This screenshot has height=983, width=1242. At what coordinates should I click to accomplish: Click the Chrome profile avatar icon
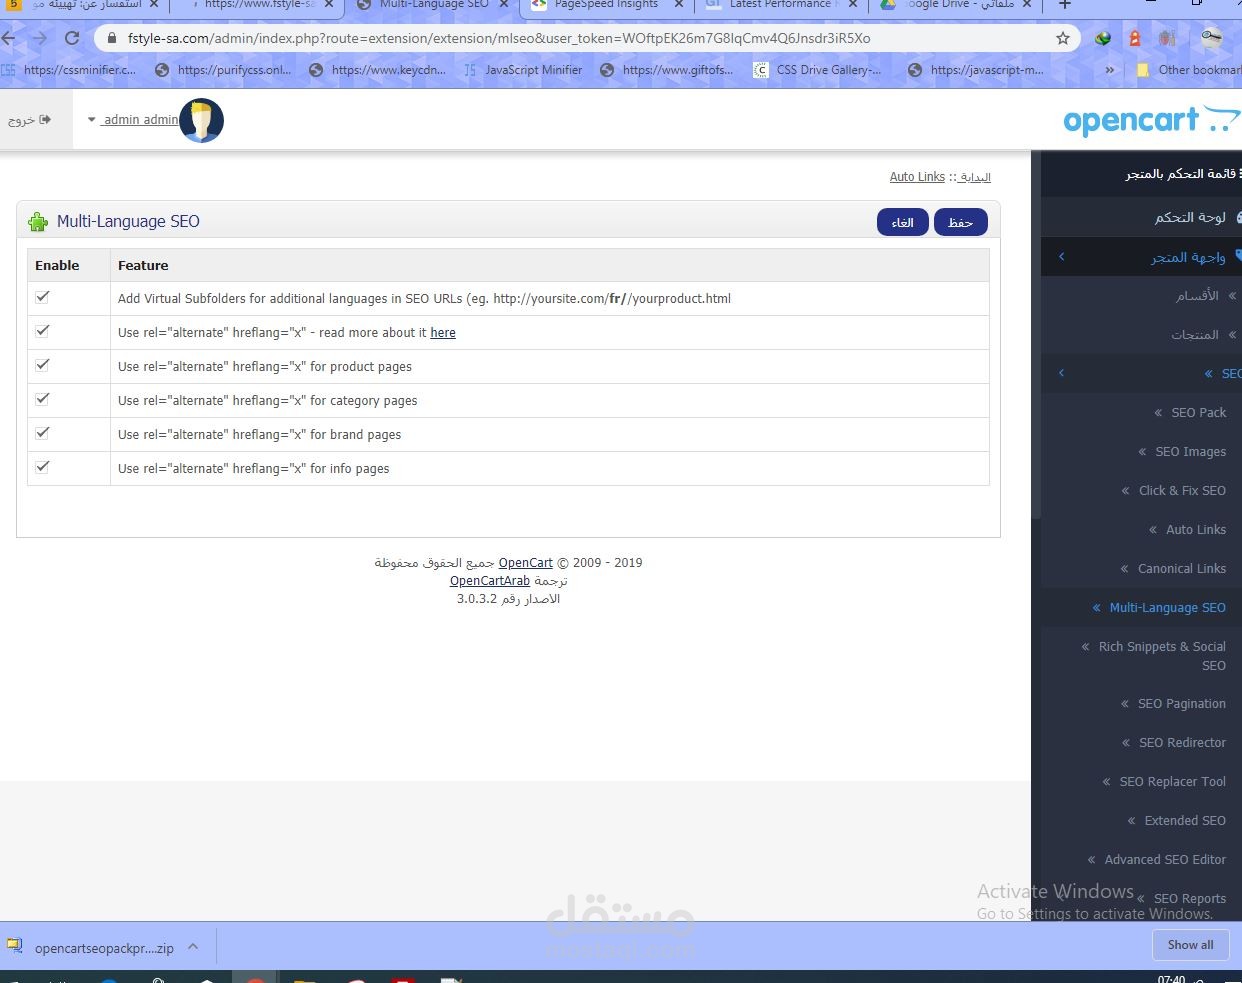click(1211, 38)
